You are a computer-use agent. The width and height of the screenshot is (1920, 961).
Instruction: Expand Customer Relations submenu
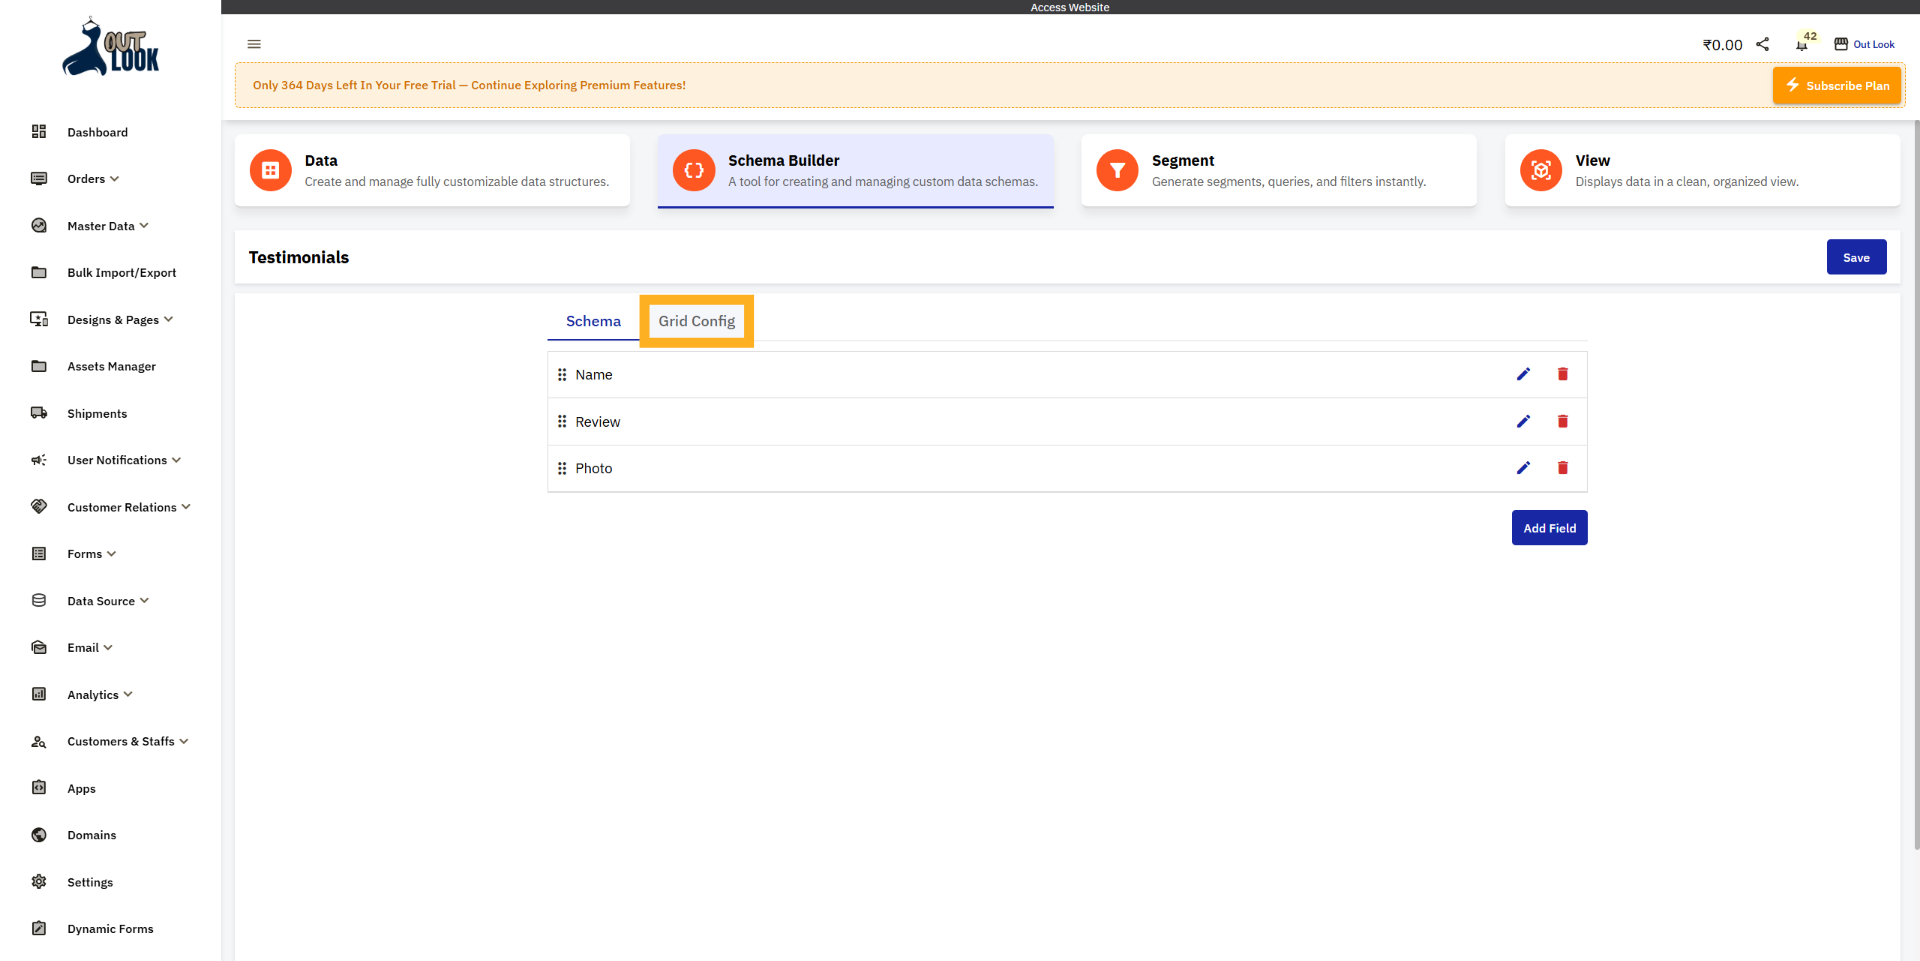pyautogui.click(x=128, y=507)
